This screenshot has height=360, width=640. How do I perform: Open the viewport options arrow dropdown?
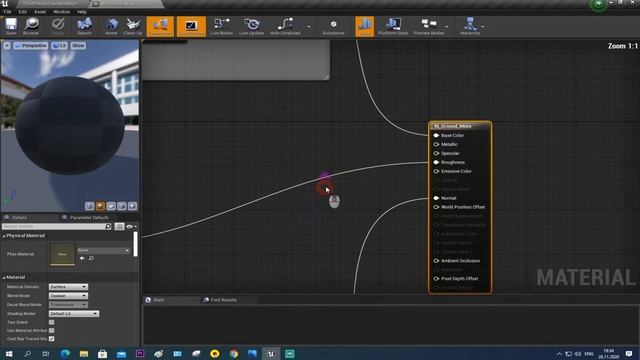[7, 45]
